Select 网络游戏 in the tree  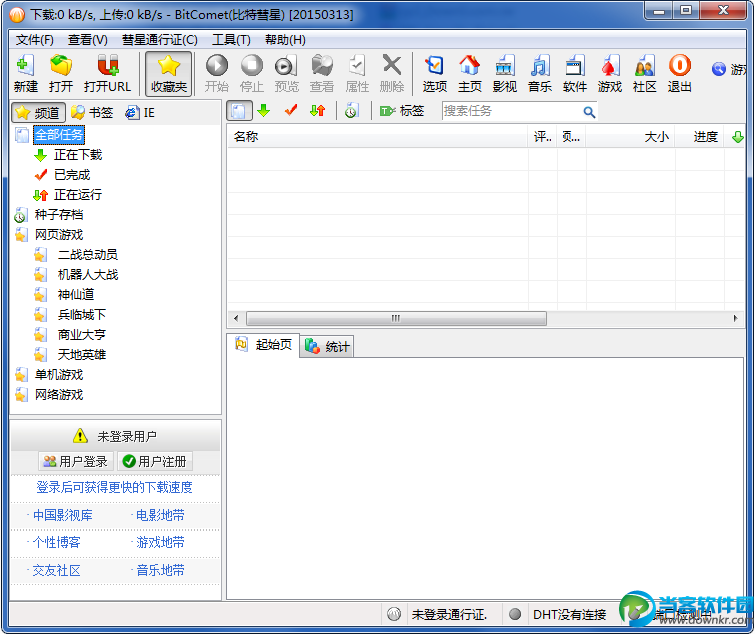coord(59,395)
